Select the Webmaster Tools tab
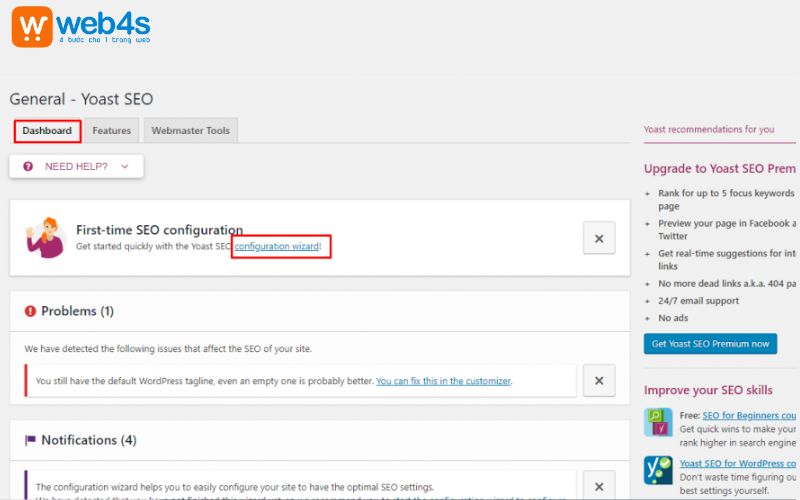The height and width of the screenshot is (500, 800). [190, 131]
